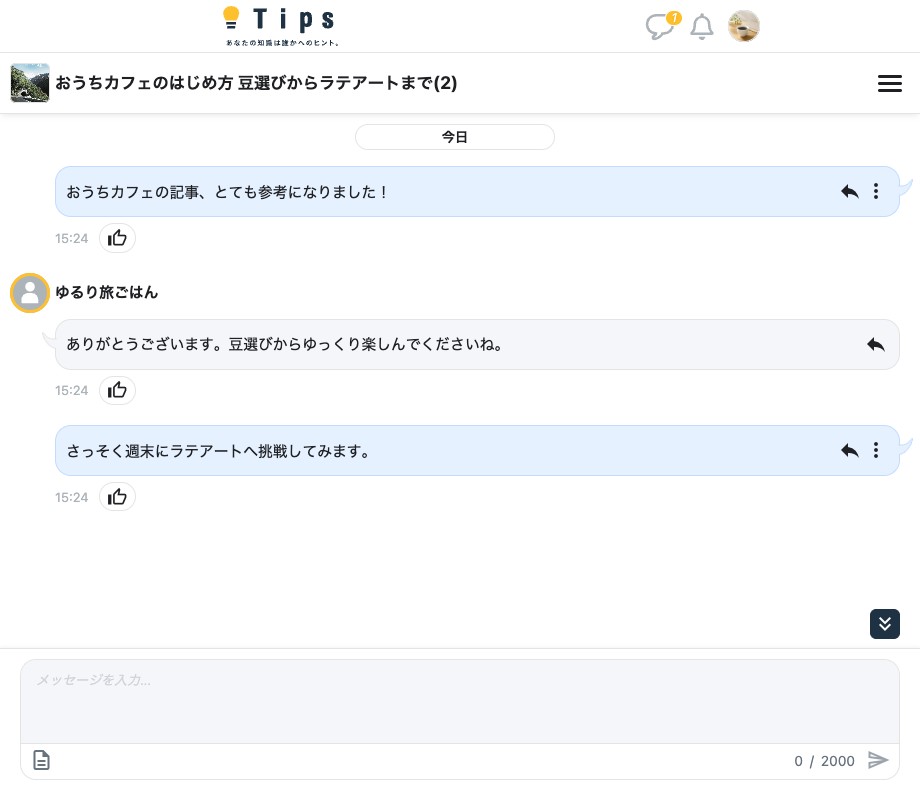Open more options for さっそく週末に message
The height and width of the screenshot is (800, 920).
pos(876,450)
